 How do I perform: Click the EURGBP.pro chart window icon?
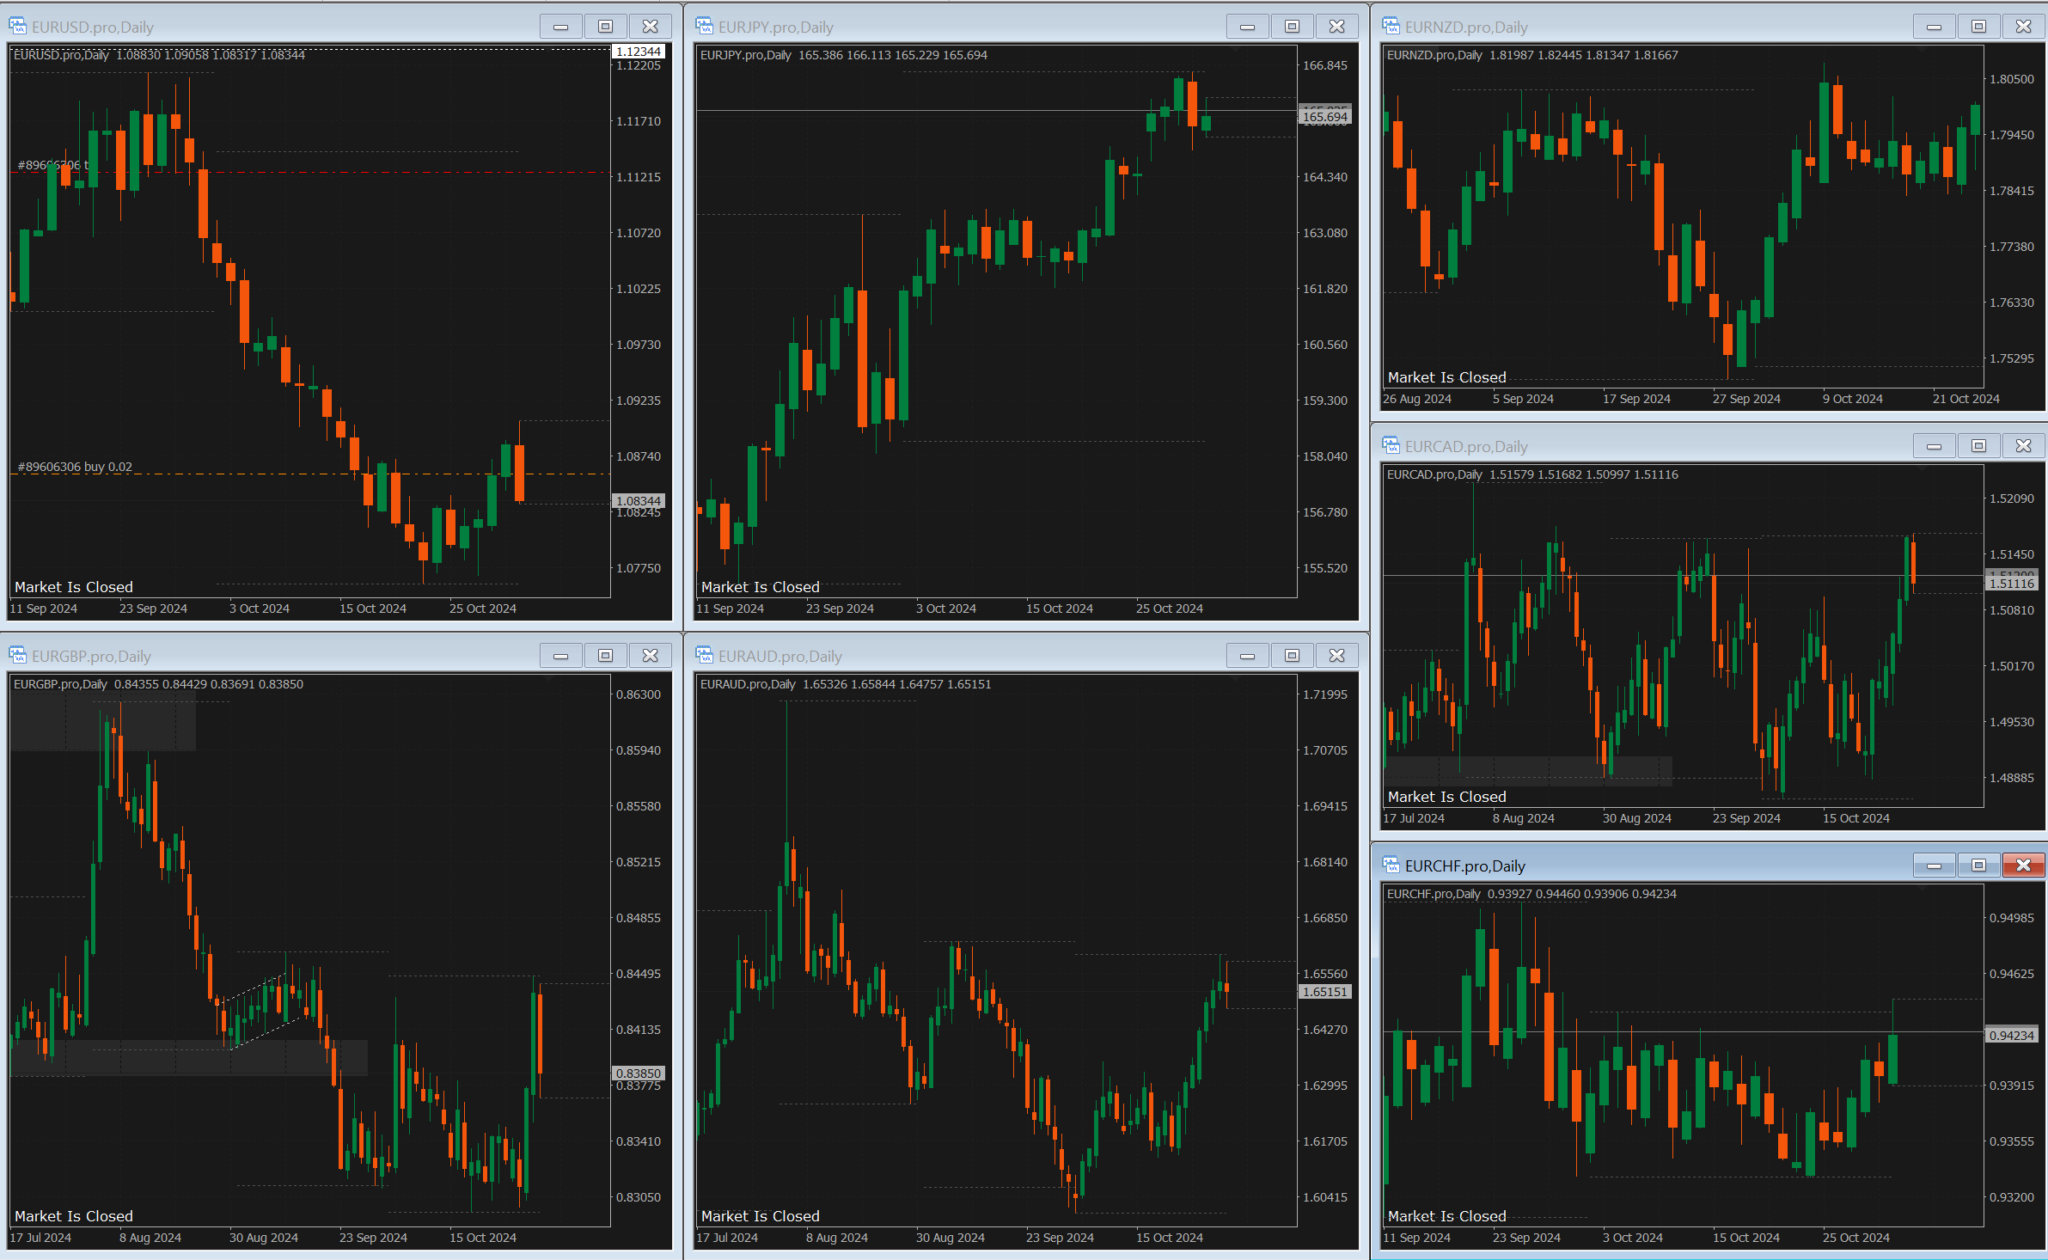point(18,656)
